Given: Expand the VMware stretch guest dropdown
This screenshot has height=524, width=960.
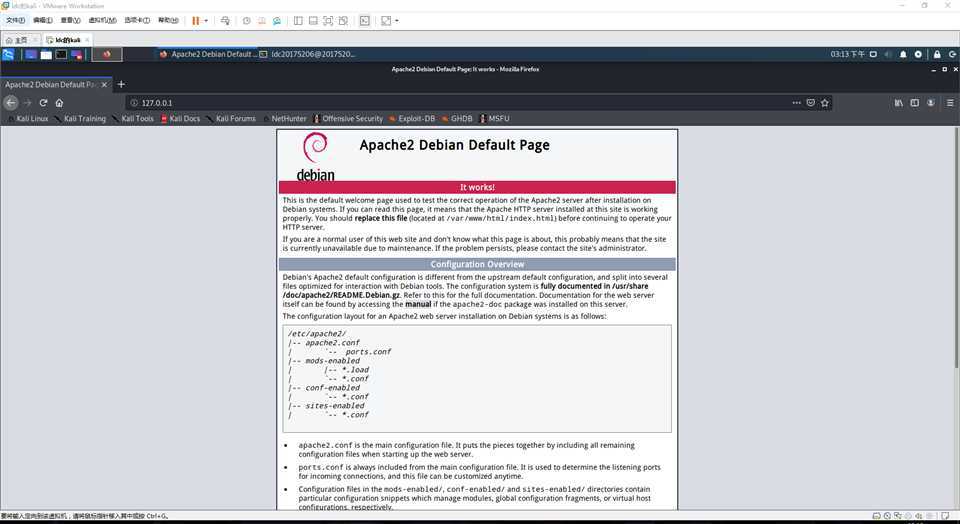Looking at the screenshot, I should pos(397,21).
